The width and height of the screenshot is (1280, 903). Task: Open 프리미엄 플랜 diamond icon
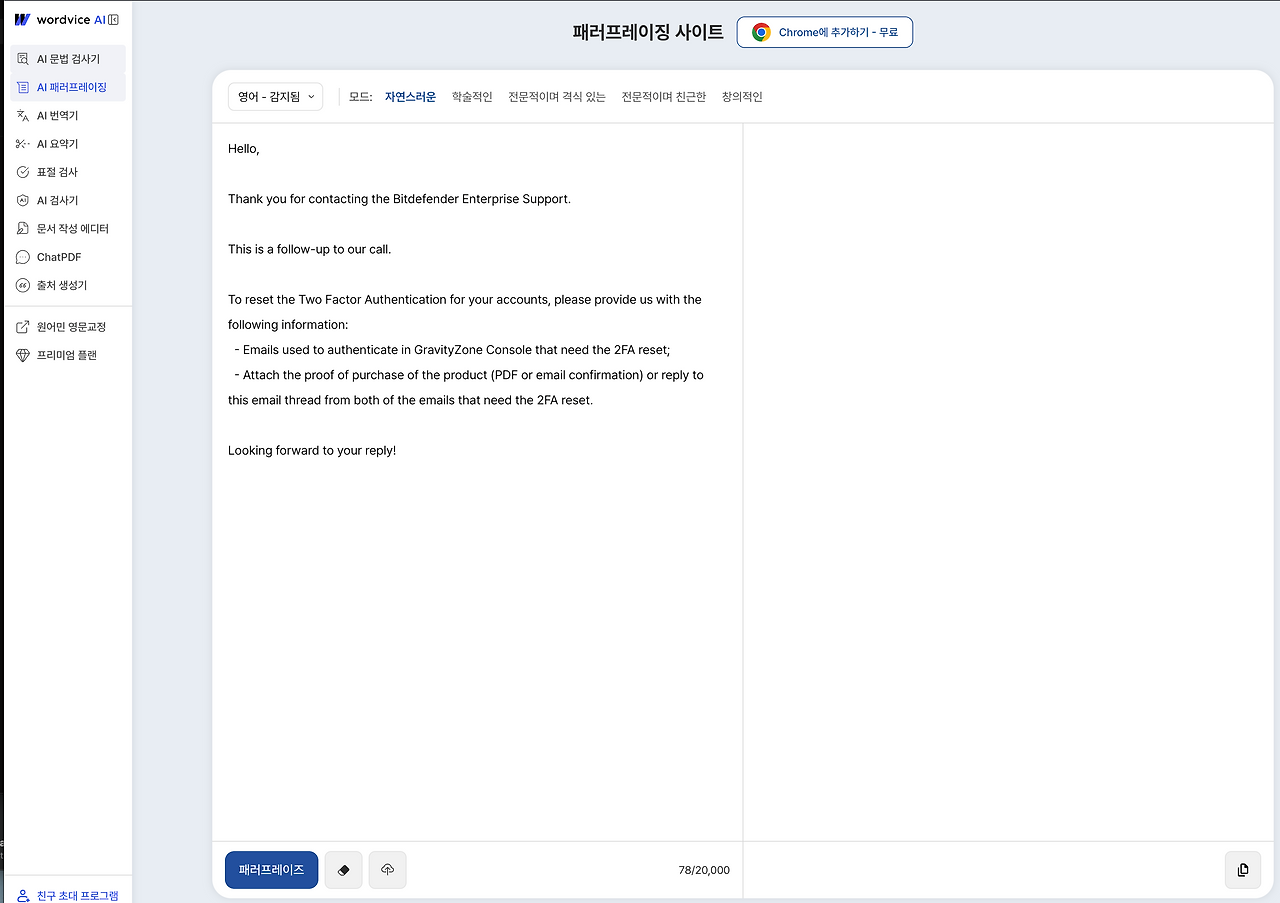coord(64,355)
